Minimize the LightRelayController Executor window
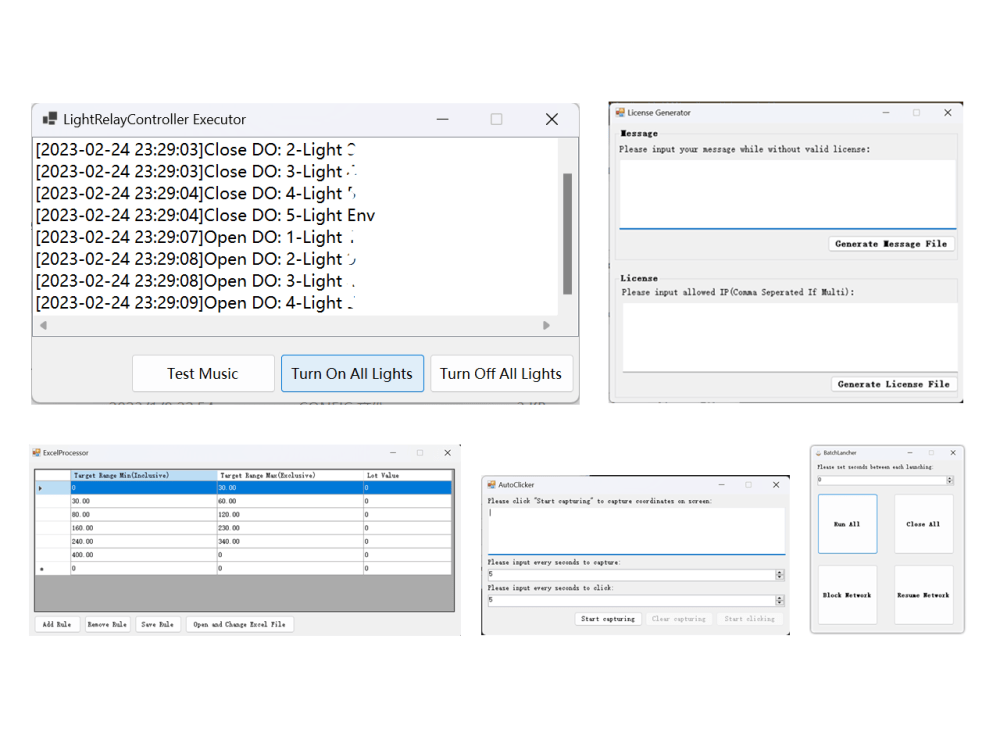This screenshot has height=750, width=1000. (x=443, y=119)
